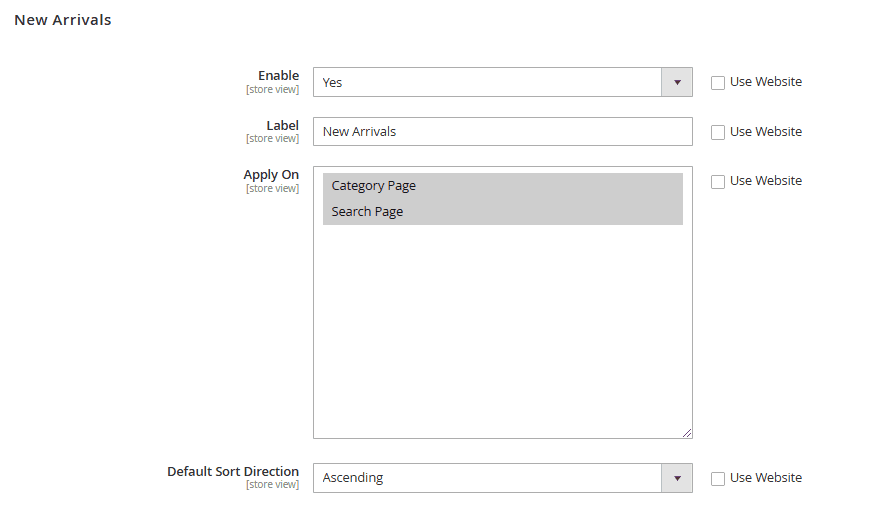Image resolution: width=873 pixels, height=506 pixels.
Task: Click the resize grip of Apply On box
Action: point(687,433)
